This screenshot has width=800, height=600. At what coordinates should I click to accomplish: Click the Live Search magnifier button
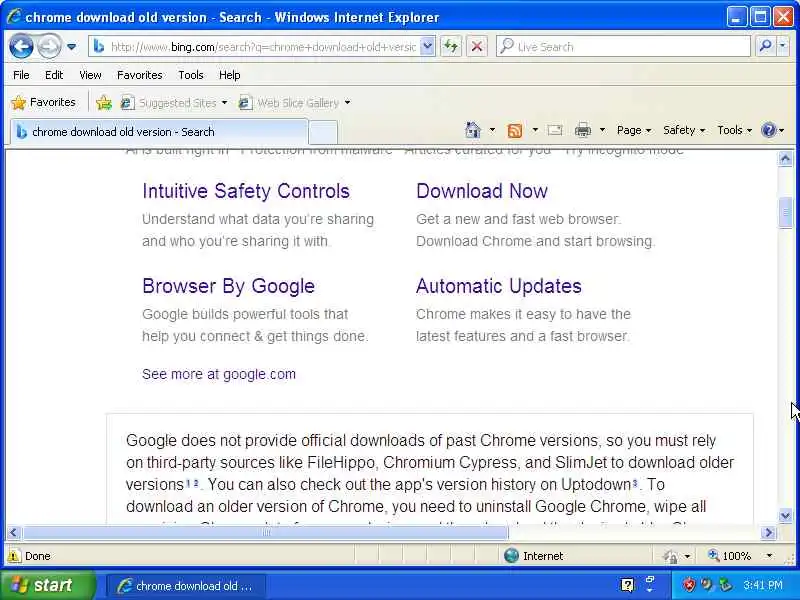point(765,46)
